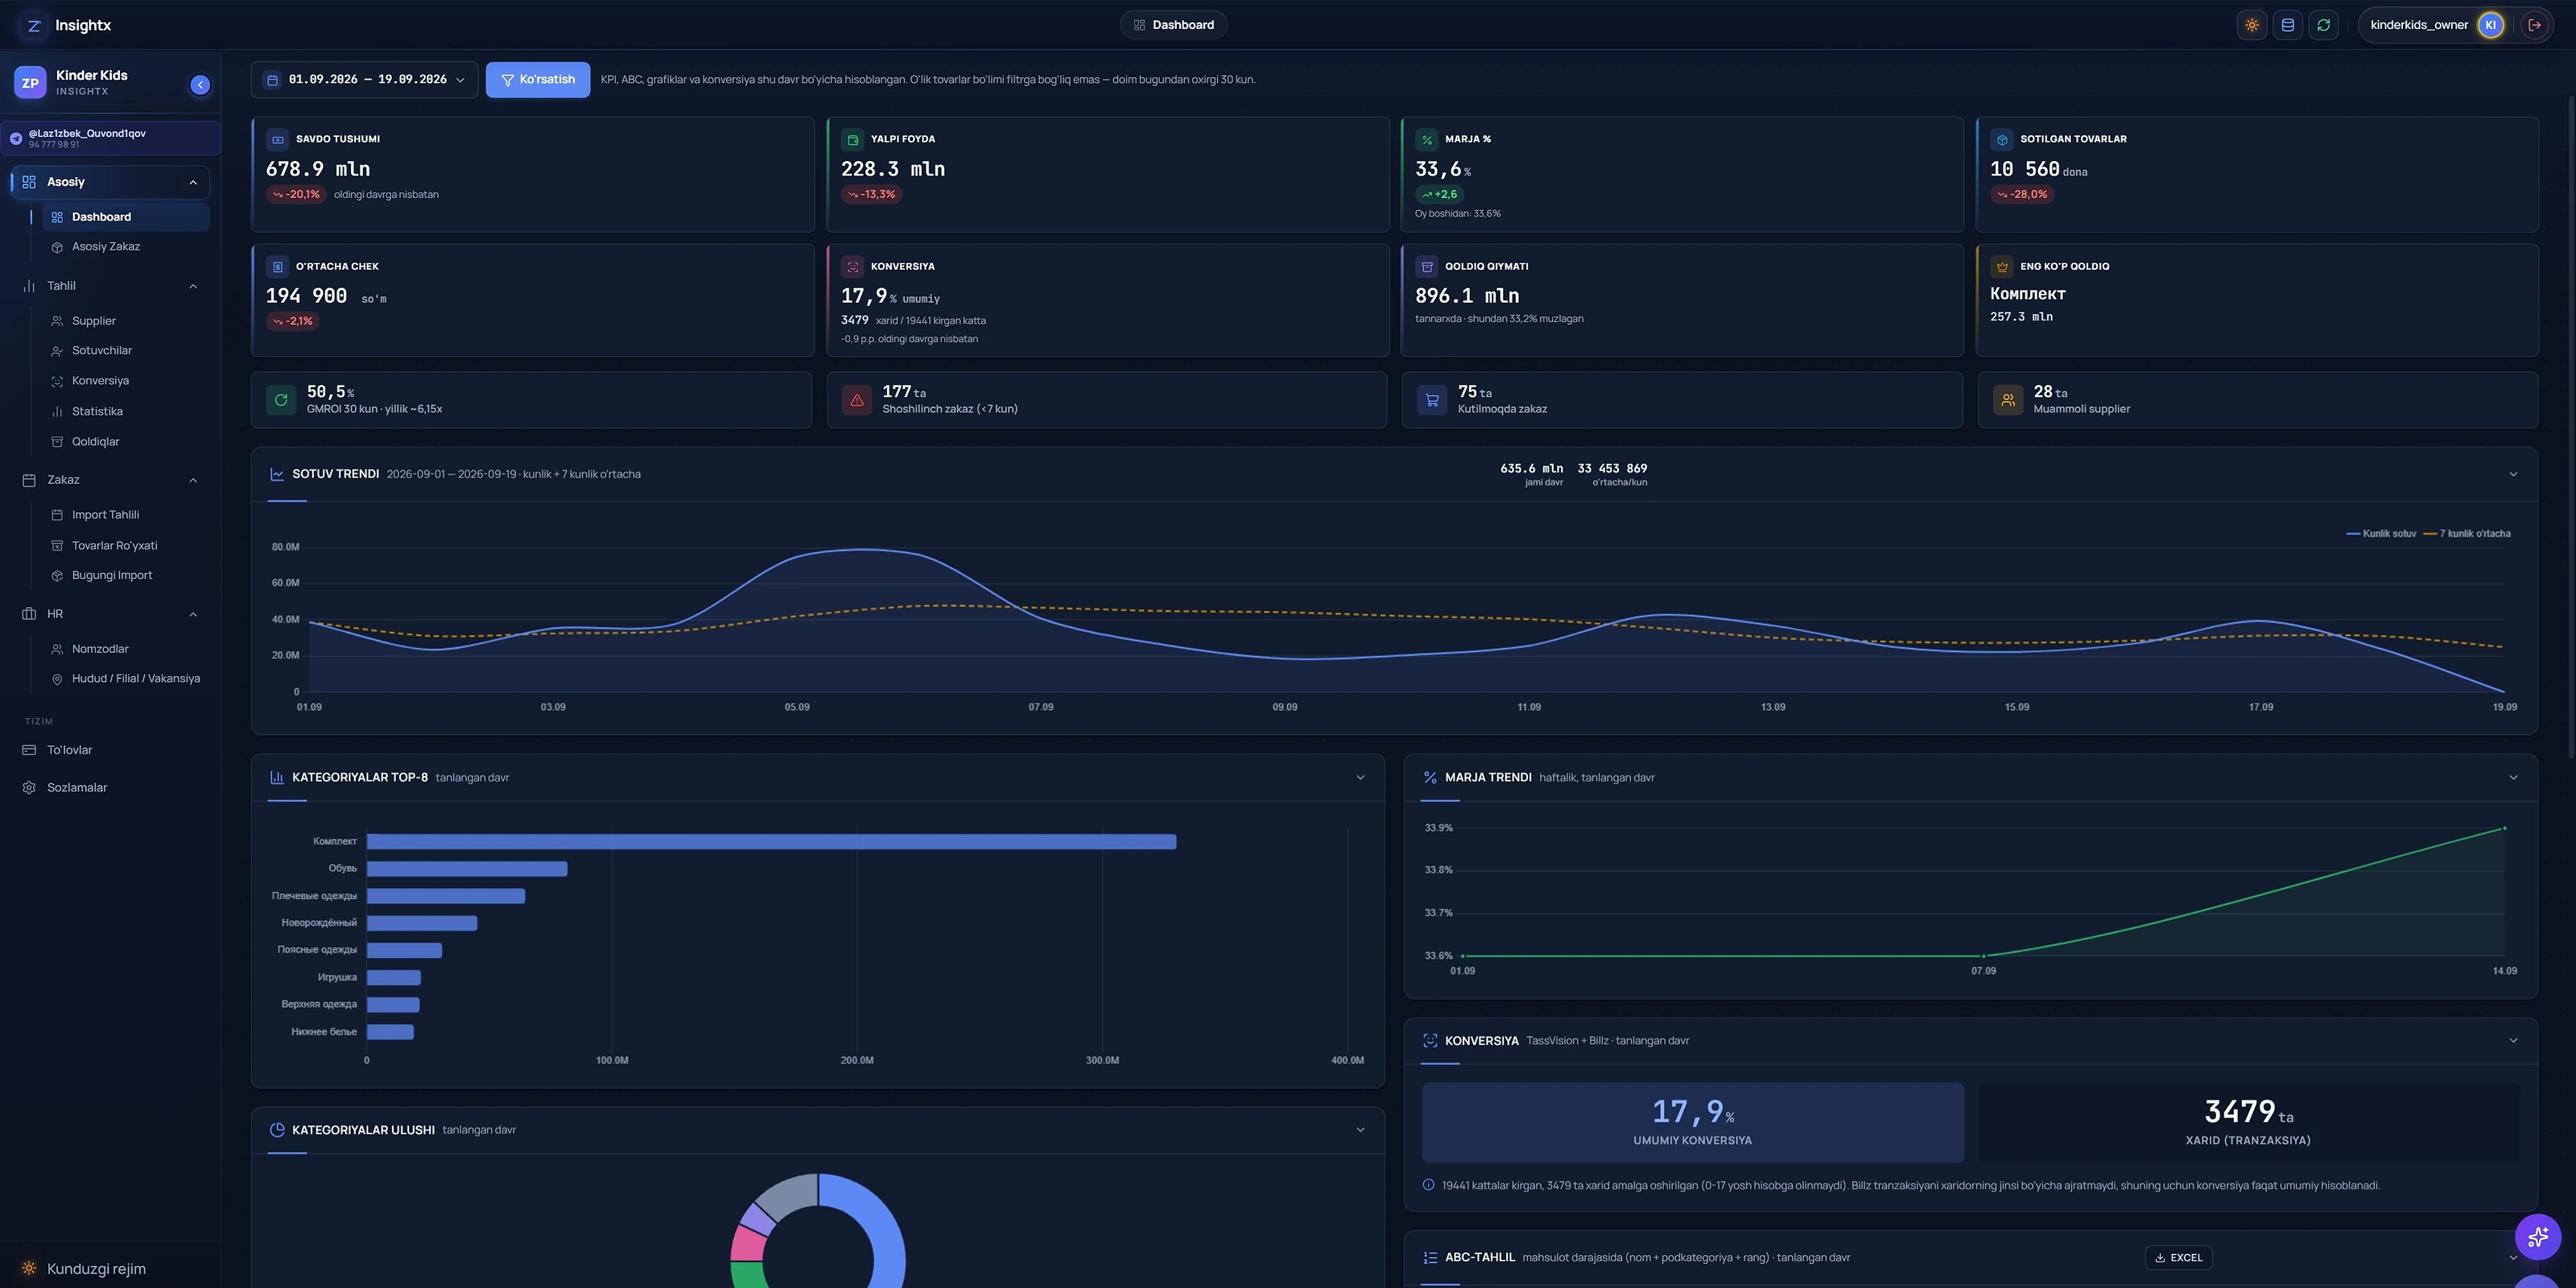Screen dimensions: 2576x1288
Task: Click the Комплект bar in category chart
Action: coord(771,842)
